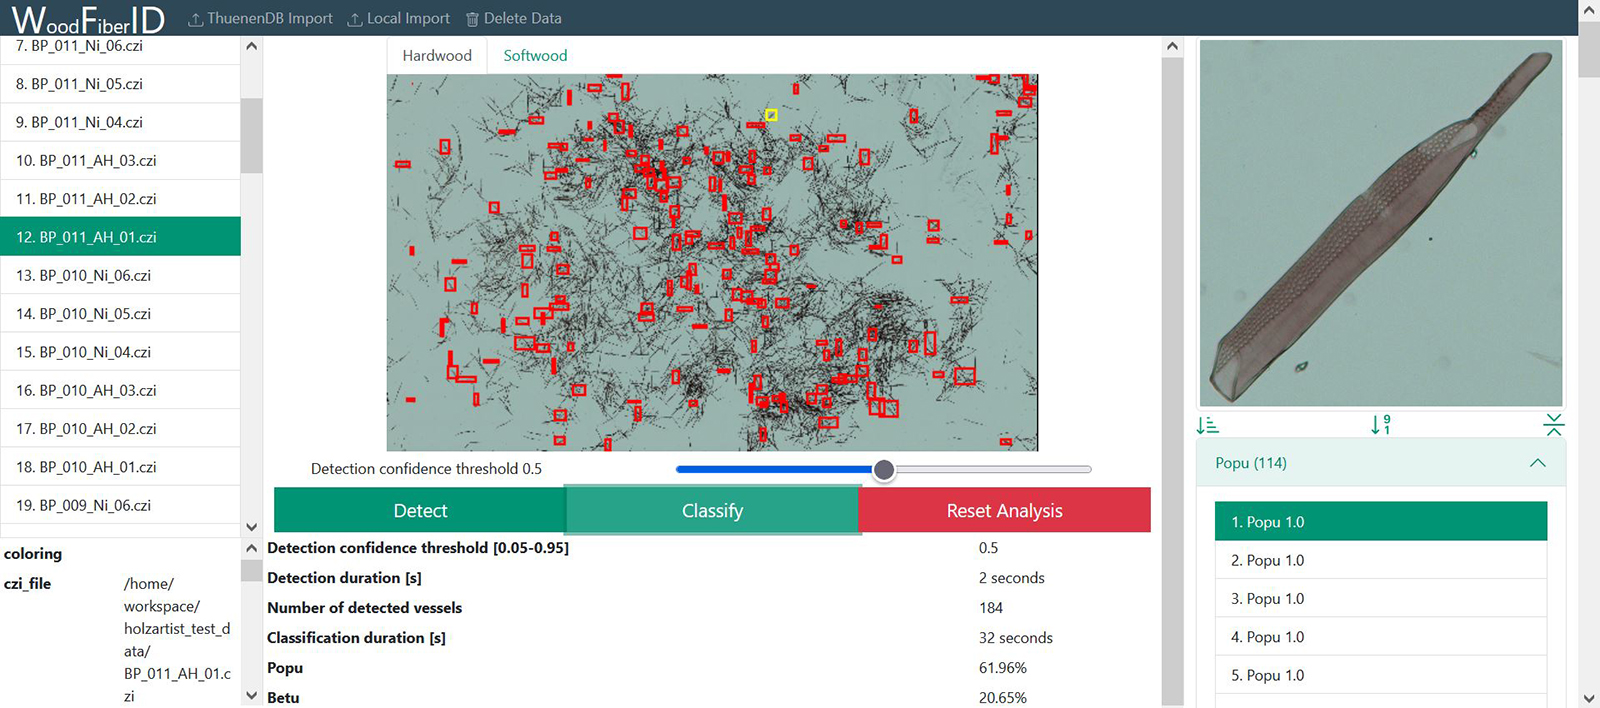1600x708 pixels.
Task: Click the collapse-all icon above the Popu group
Action: [x=1553, y=425]
